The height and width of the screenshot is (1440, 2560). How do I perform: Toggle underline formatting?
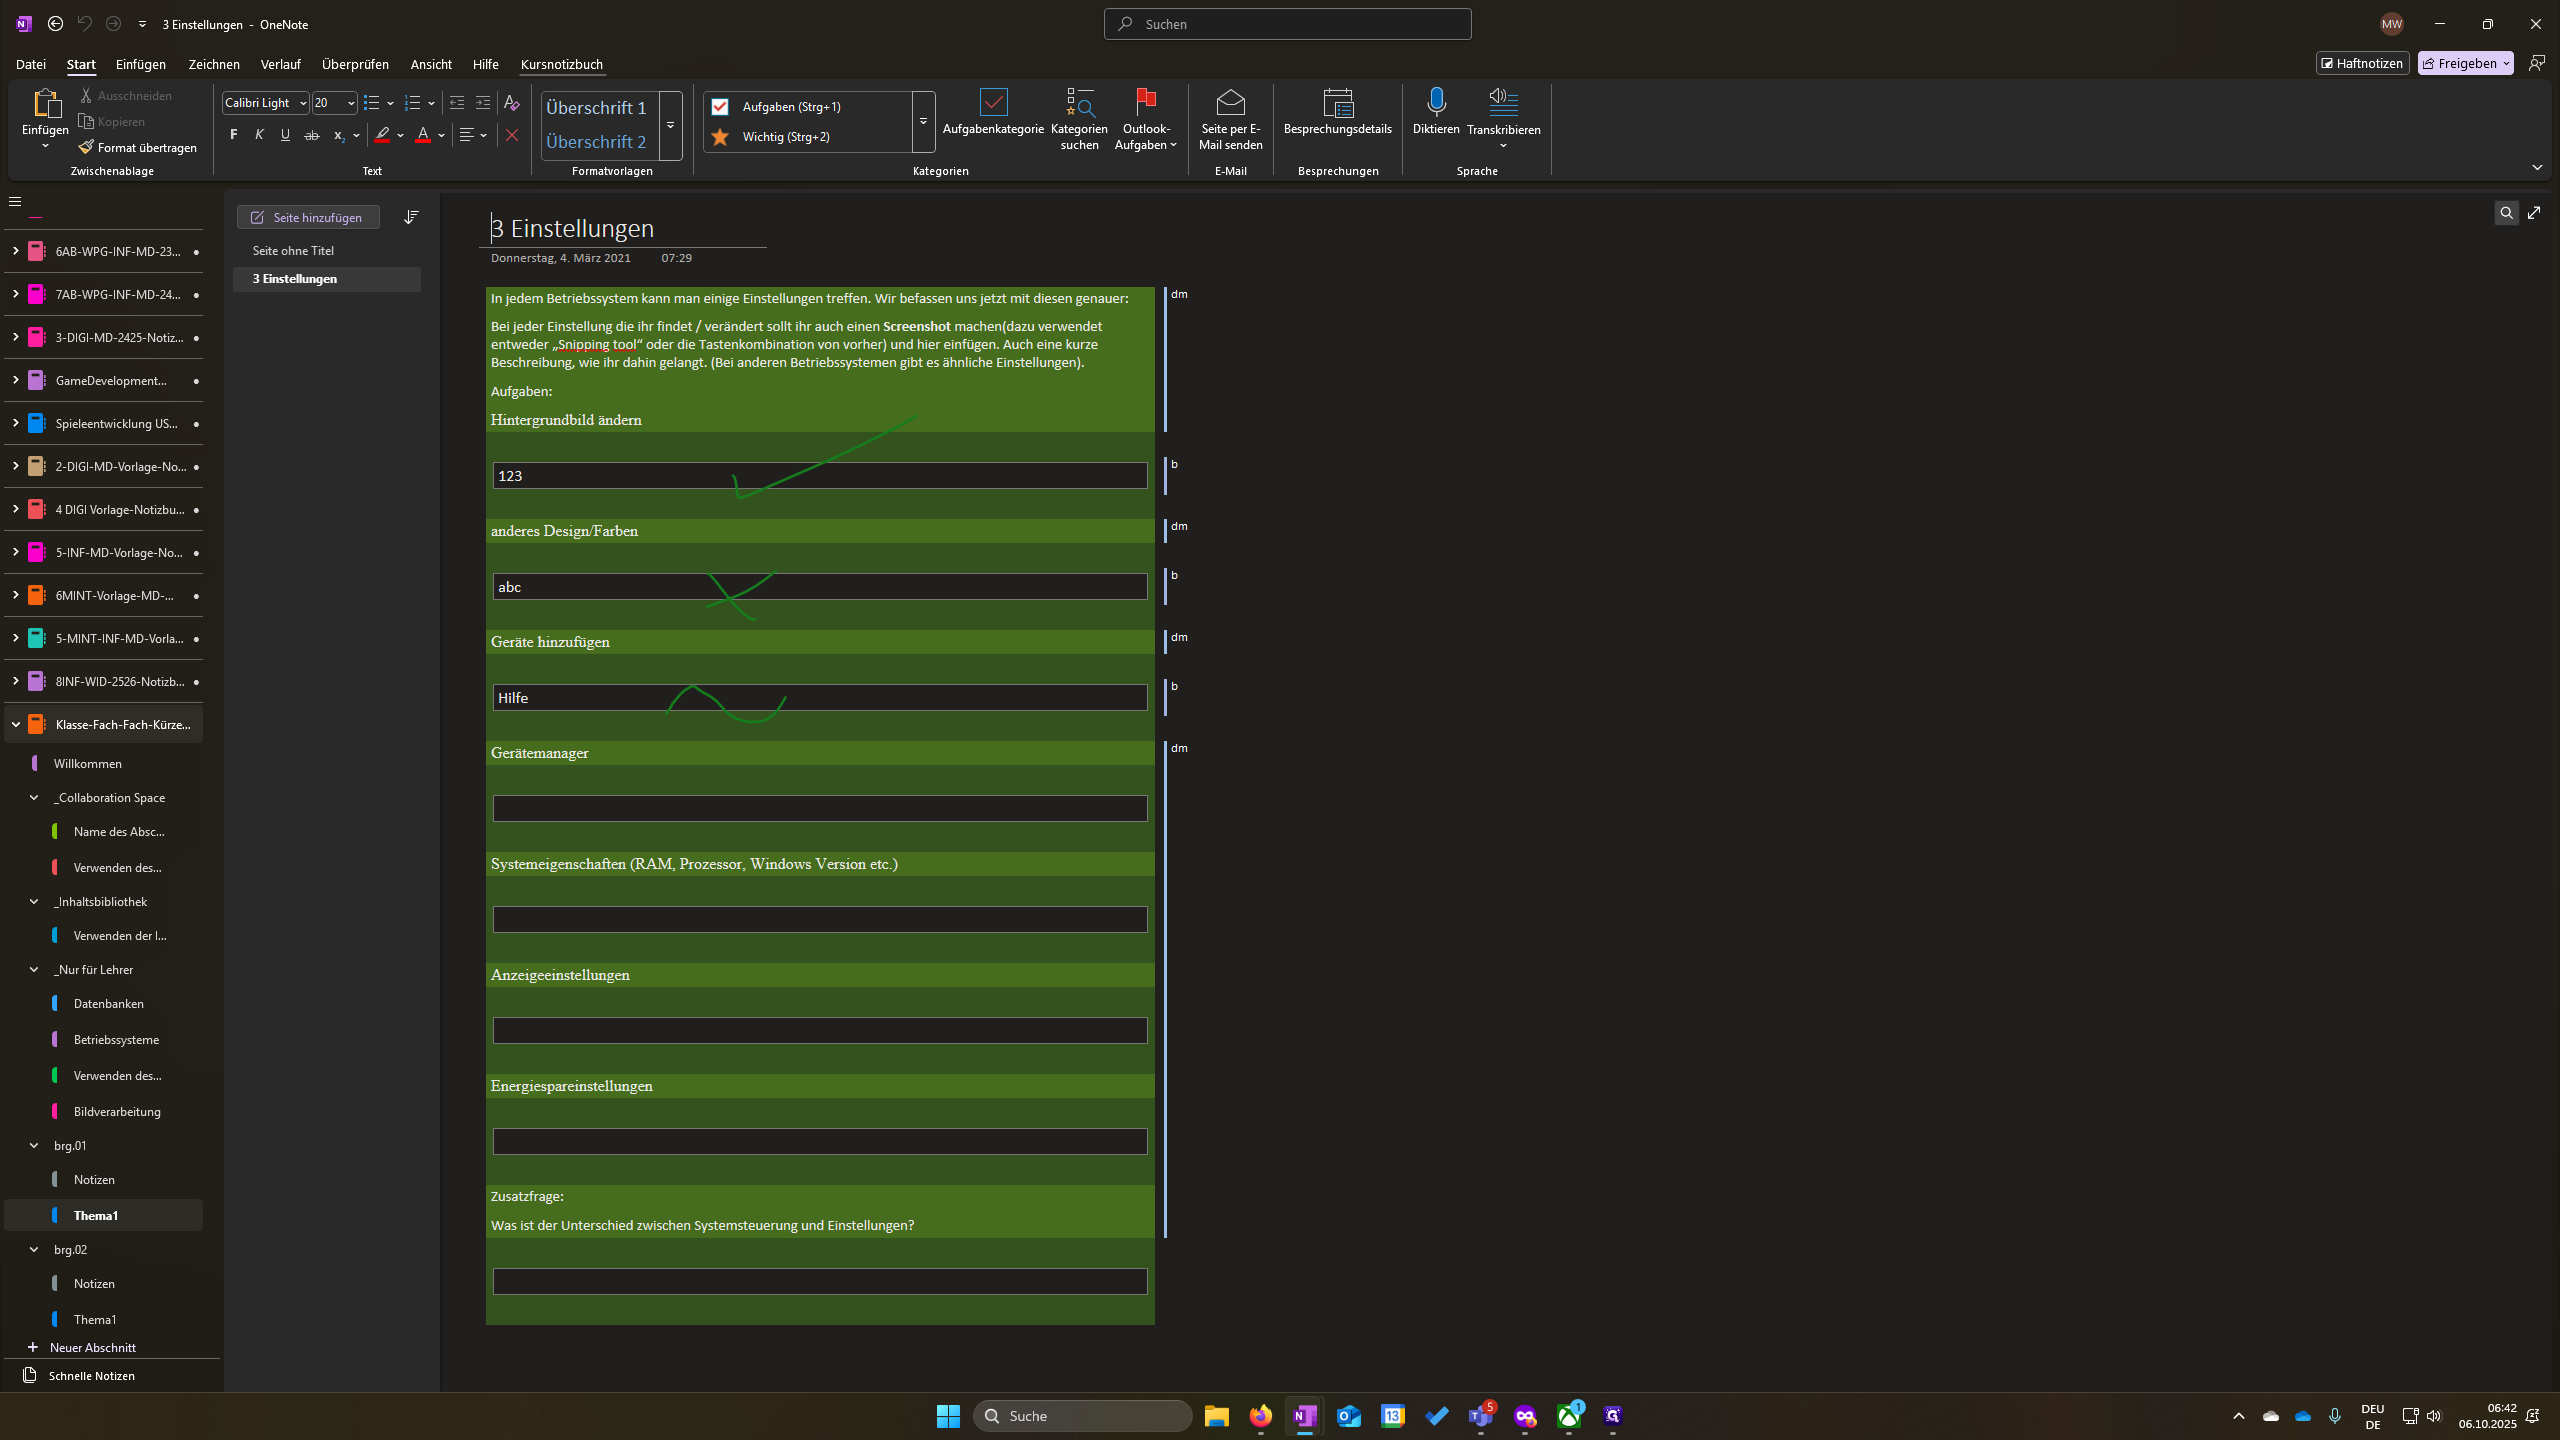285,135
